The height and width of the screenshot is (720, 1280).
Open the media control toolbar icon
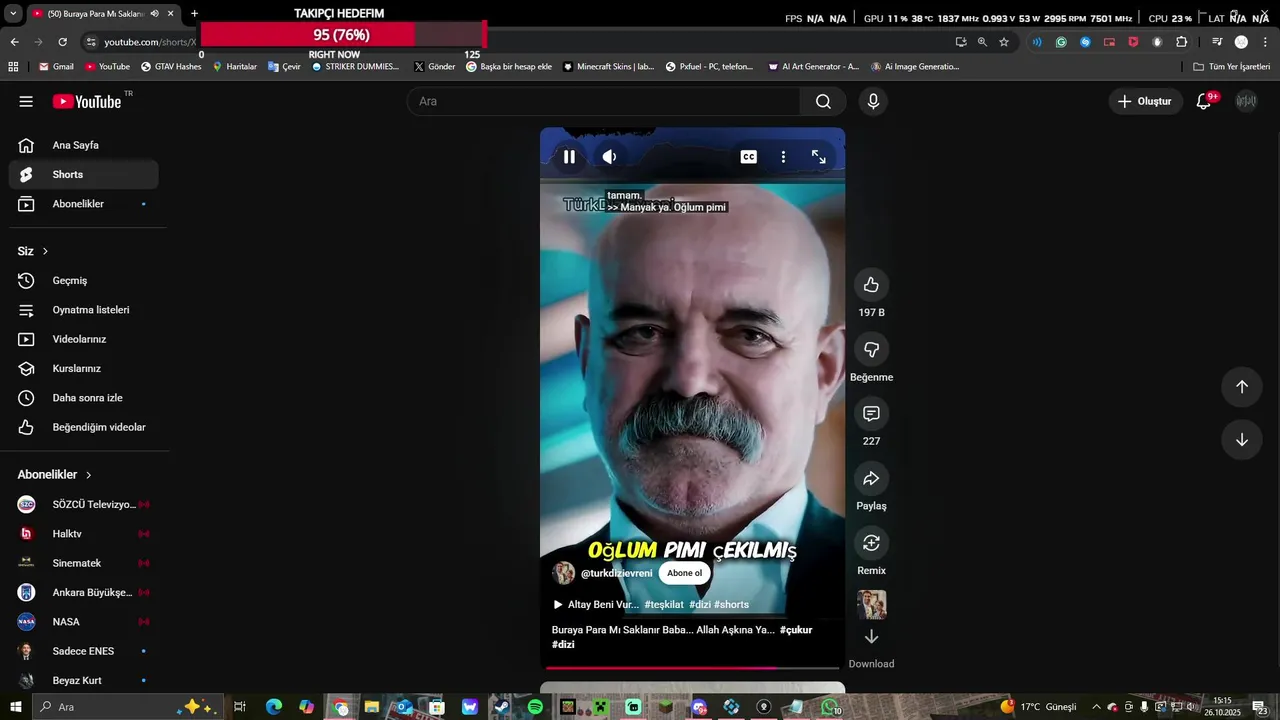[x=1217, y=42]
